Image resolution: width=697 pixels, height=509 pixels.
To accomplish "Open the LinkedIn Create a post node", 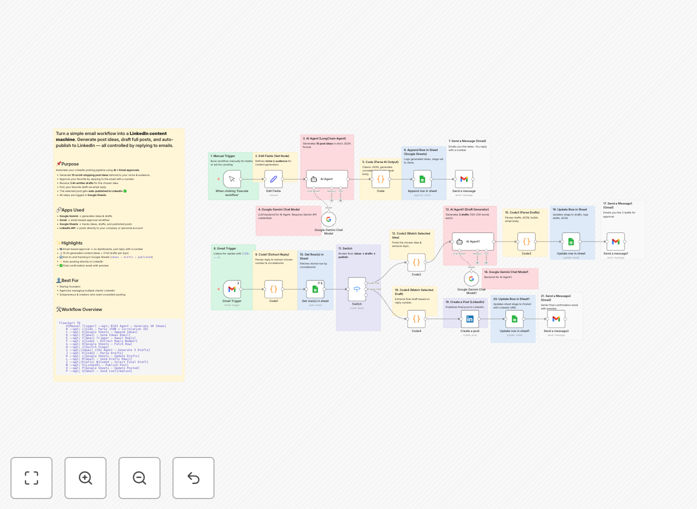I will point(470,319).
